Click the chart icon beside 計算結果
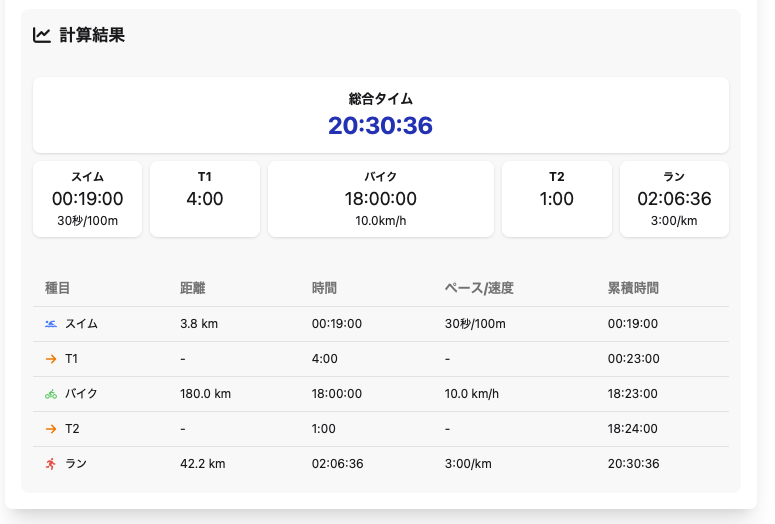Screen dimensions: 775x524 [42, 35]
